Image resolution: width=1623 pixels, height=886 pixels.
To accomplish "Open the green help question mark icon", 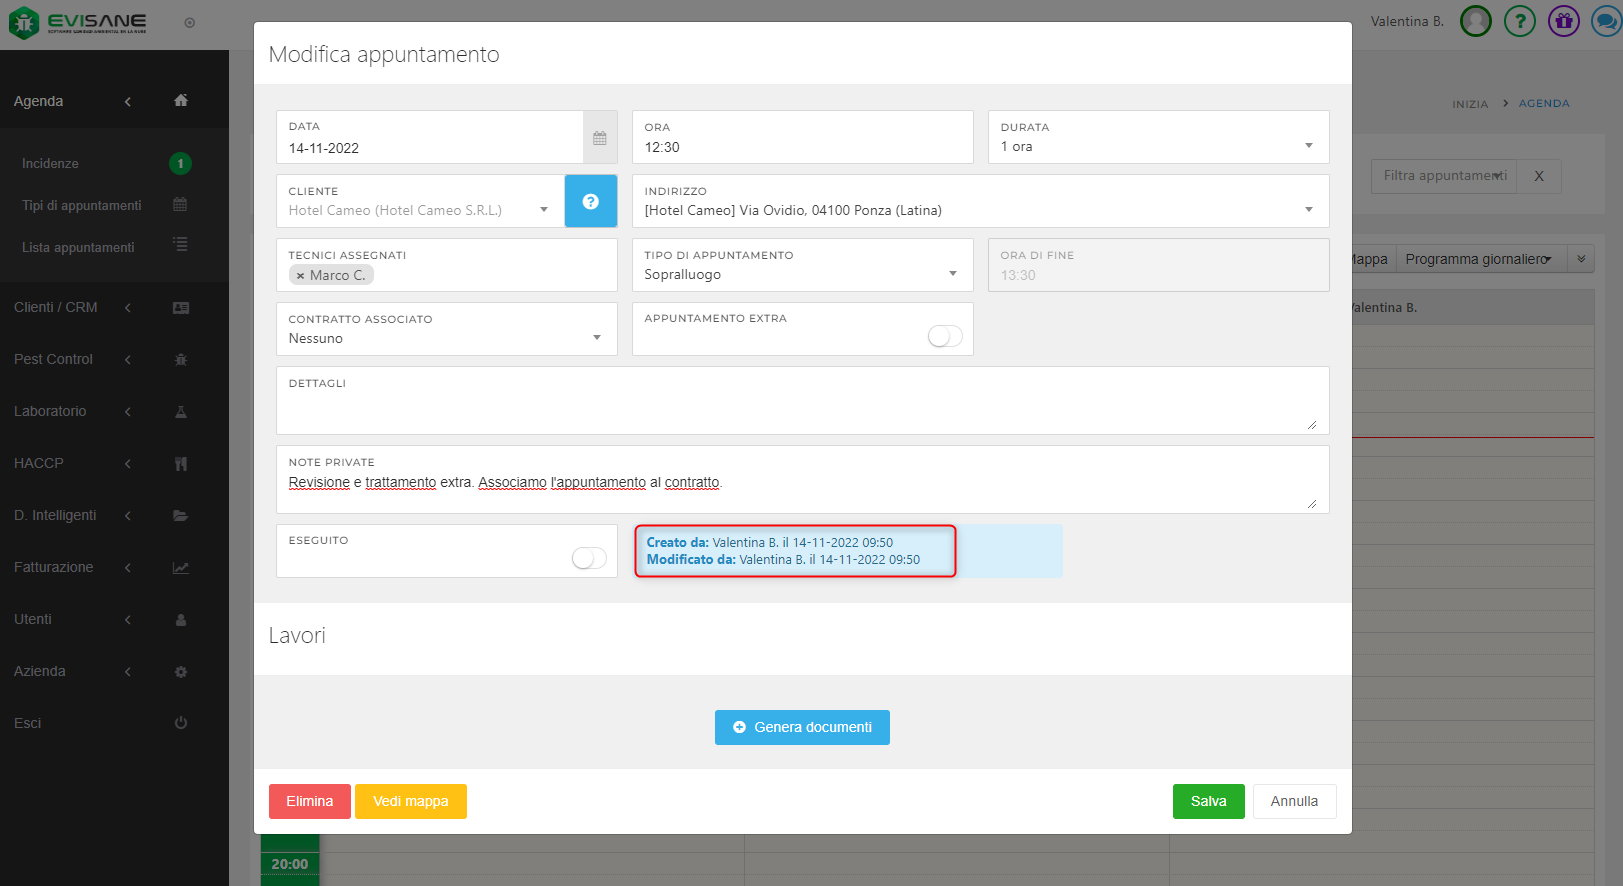I will [1519, 21].
